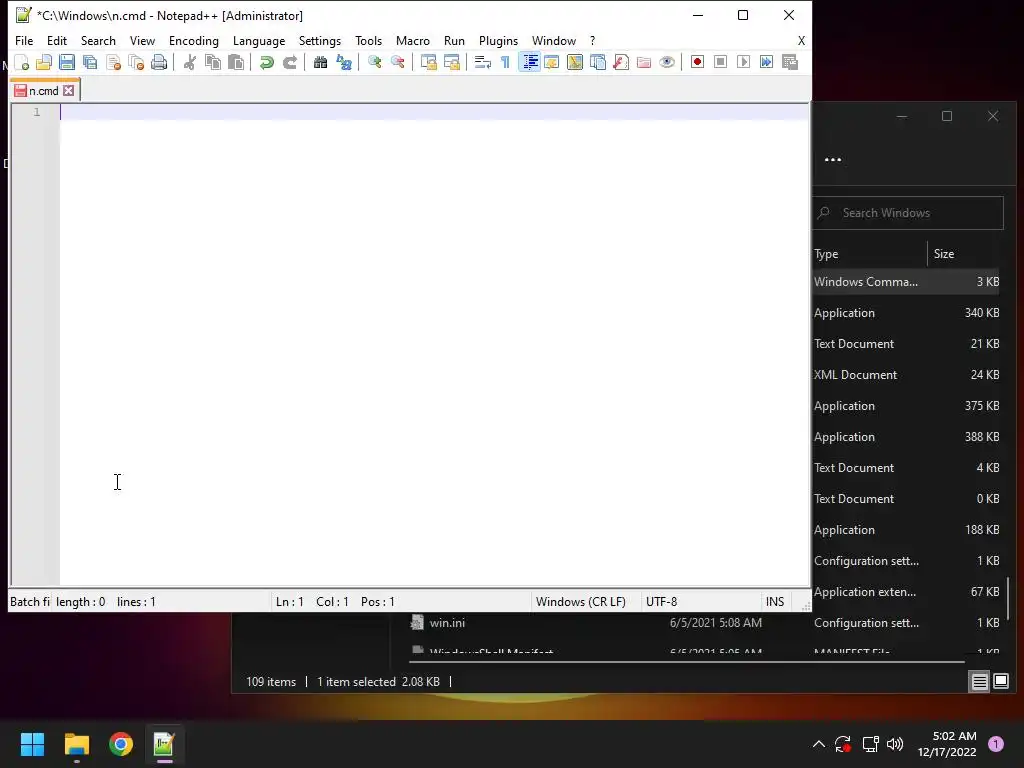This screenshot has height=768, width=1024.
Task: Click the Redo toolbar icon
Action: click(x=289, y=62)
